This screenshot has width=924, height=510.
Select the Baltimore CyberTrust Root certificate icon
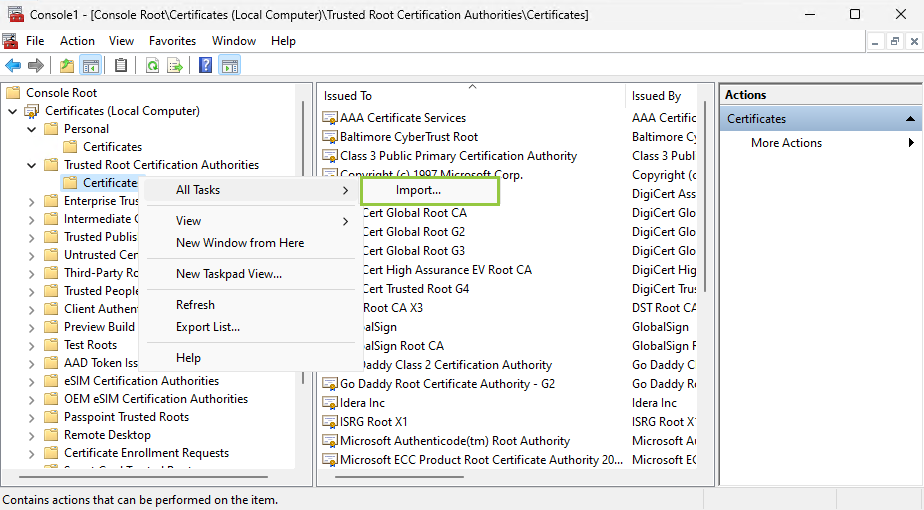[x=330, y=137]
